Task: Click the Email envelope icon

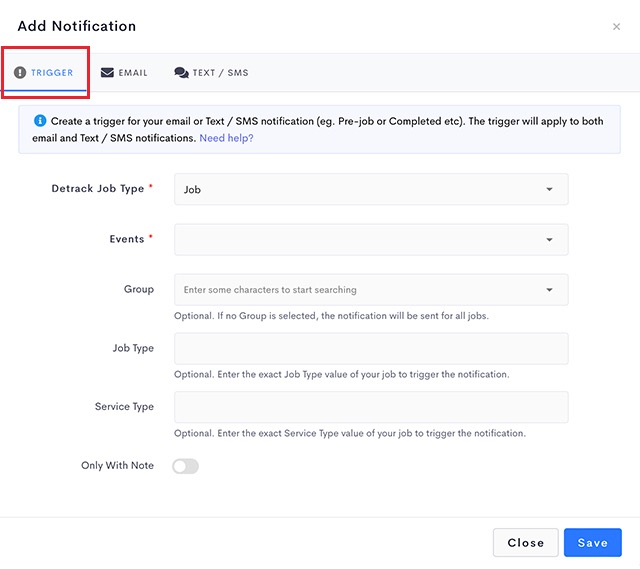Action: pos(107,73)
